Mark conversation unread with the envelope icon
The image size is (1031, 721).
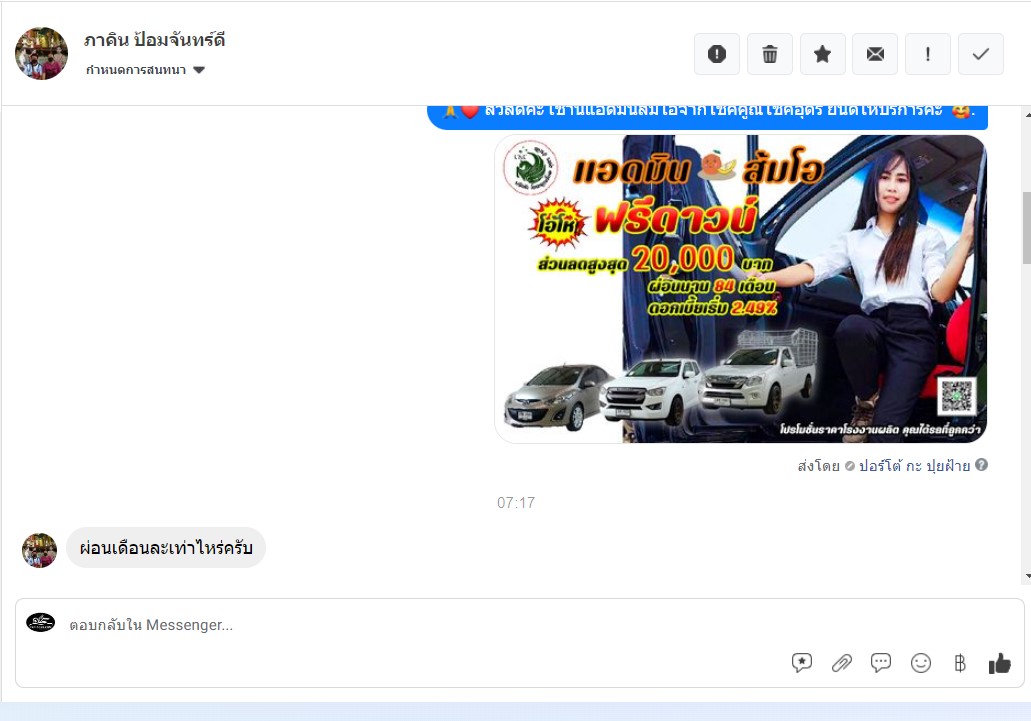pos(875,54)
